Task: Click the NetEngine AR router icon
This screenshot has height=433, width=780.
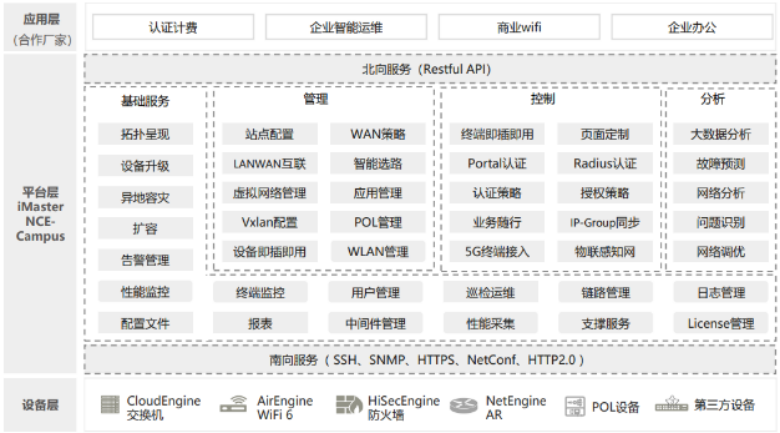Action: 464,406
